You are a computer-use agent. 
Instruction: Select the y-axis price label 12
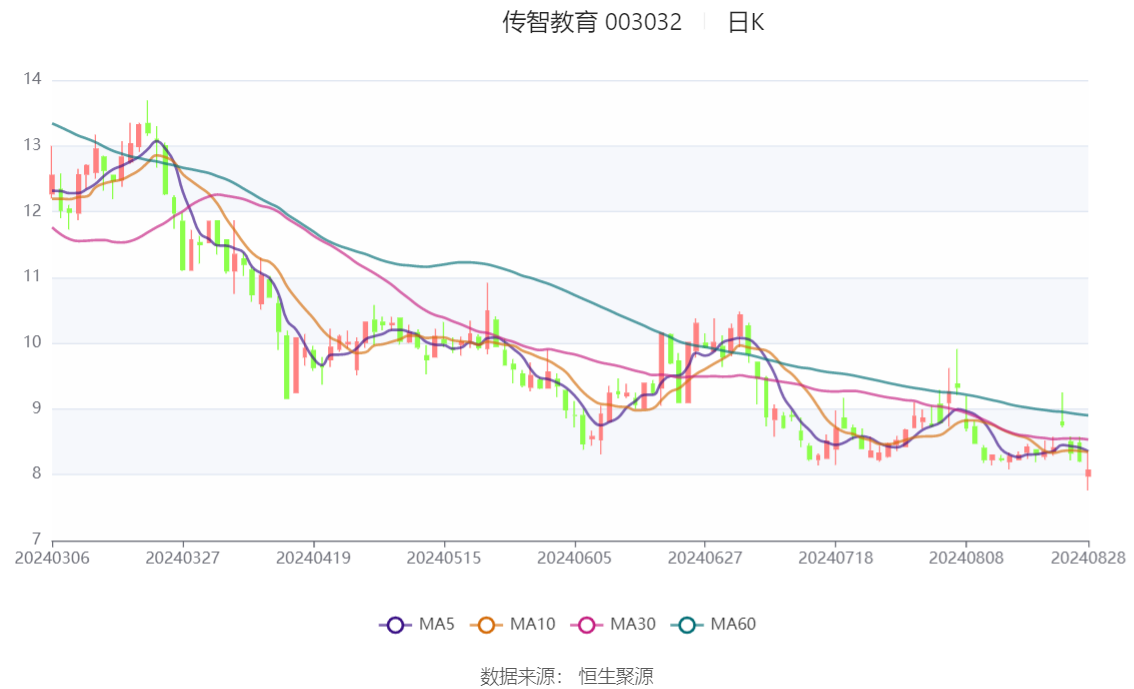pos(33,210)
